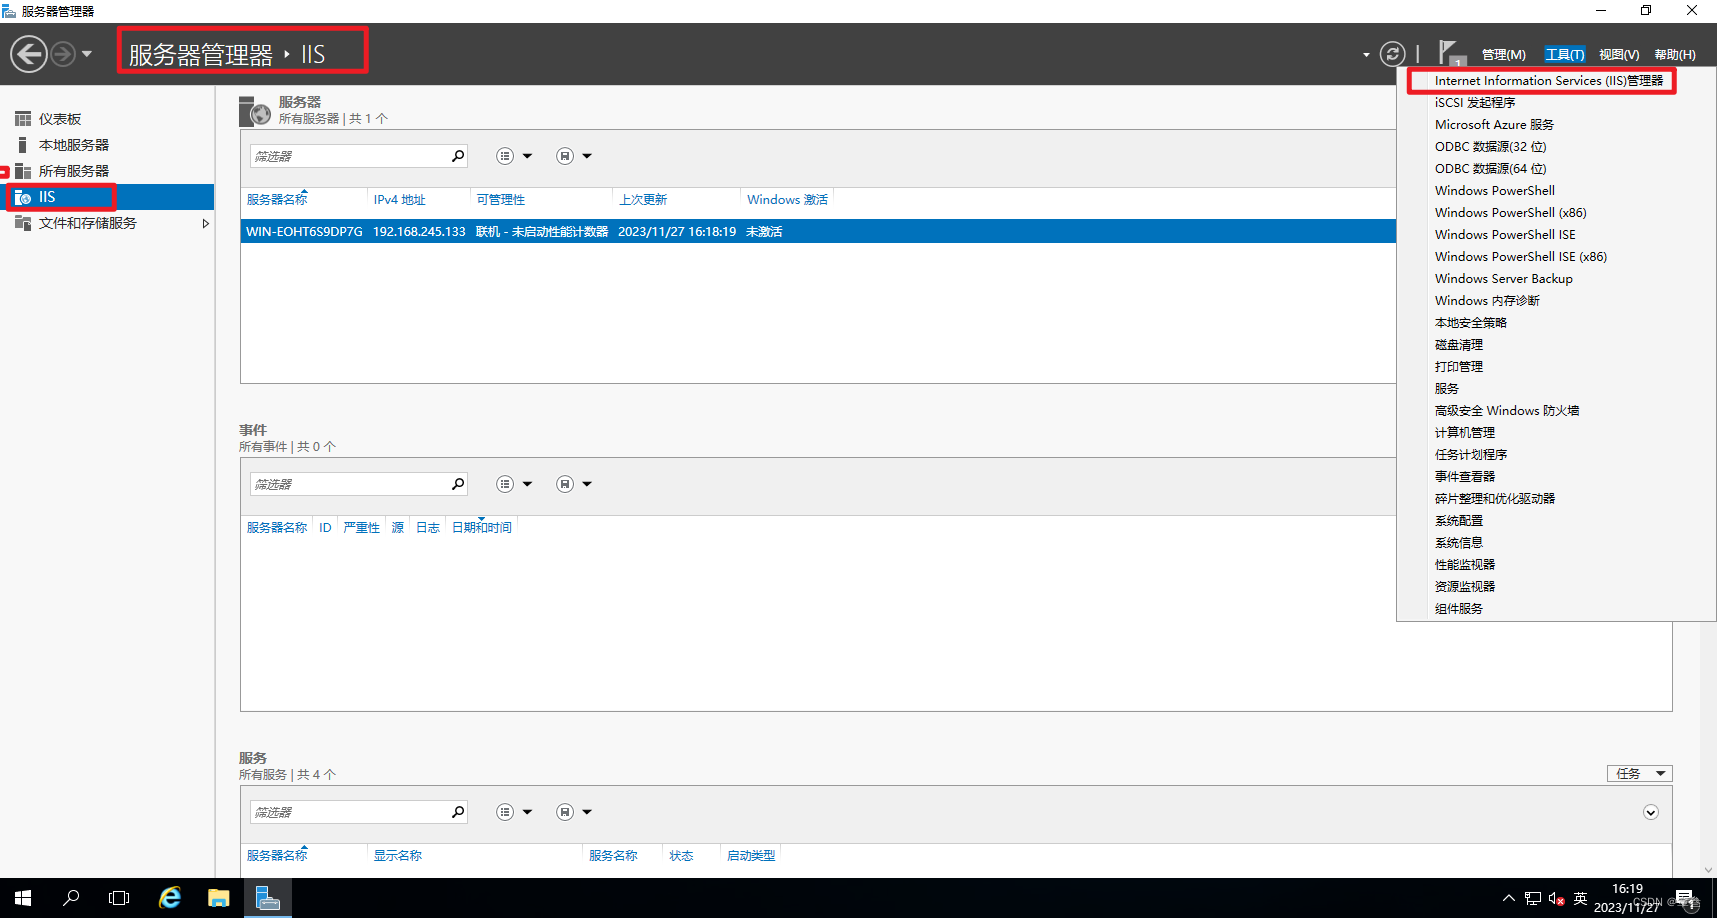Open the 视图(V) menu
Image resolution: width=1717 pixels, height=918 pixels.
pyautogui.click(x=1618, y=55)
